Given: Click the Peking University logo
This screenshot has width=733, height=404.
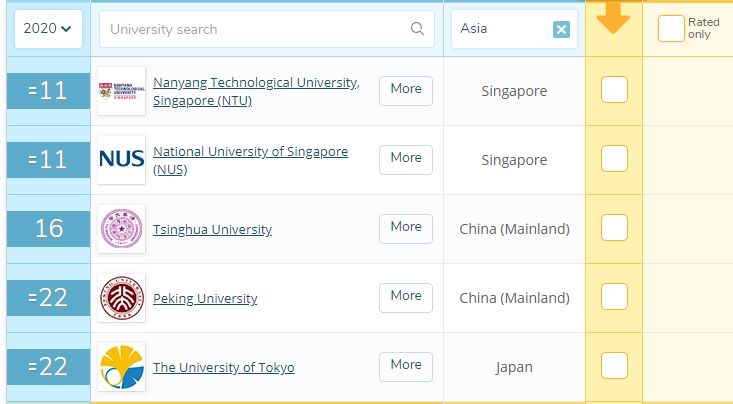Looking at the screenshot, I should (122, 298).
